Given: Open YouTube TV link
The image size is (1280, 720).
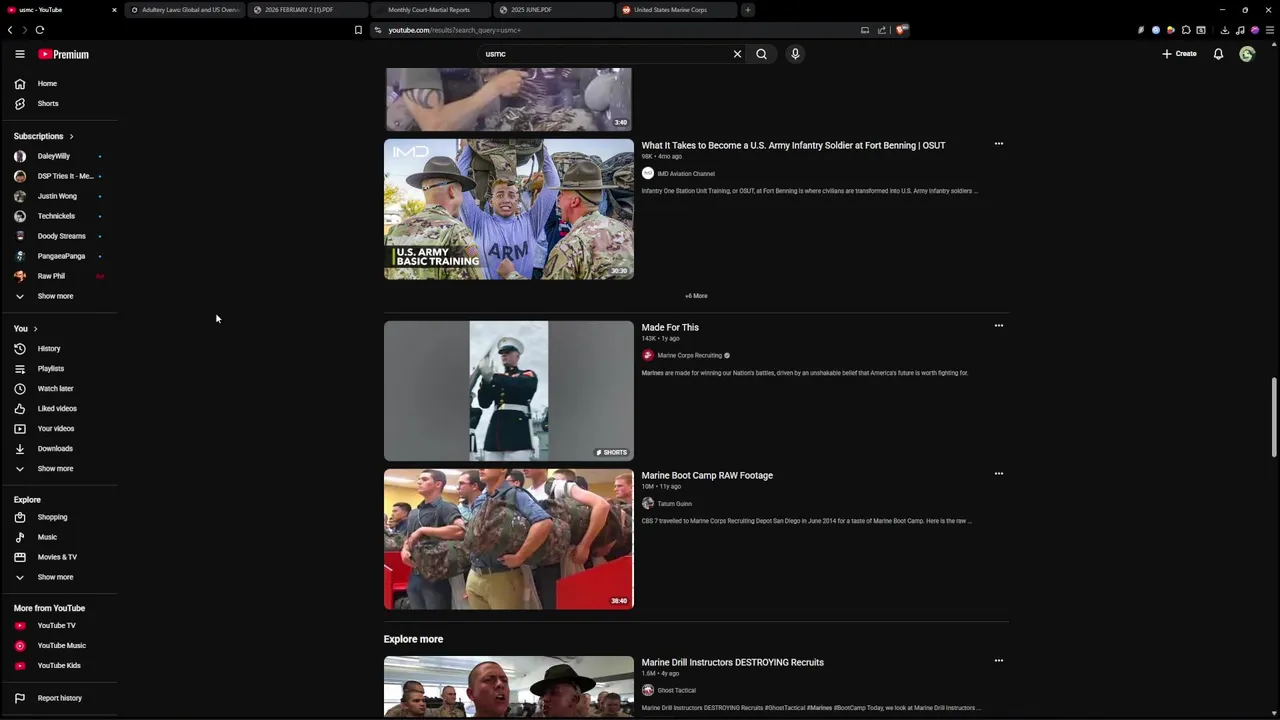Looking at the screenshot, I should tap(56, 626).
